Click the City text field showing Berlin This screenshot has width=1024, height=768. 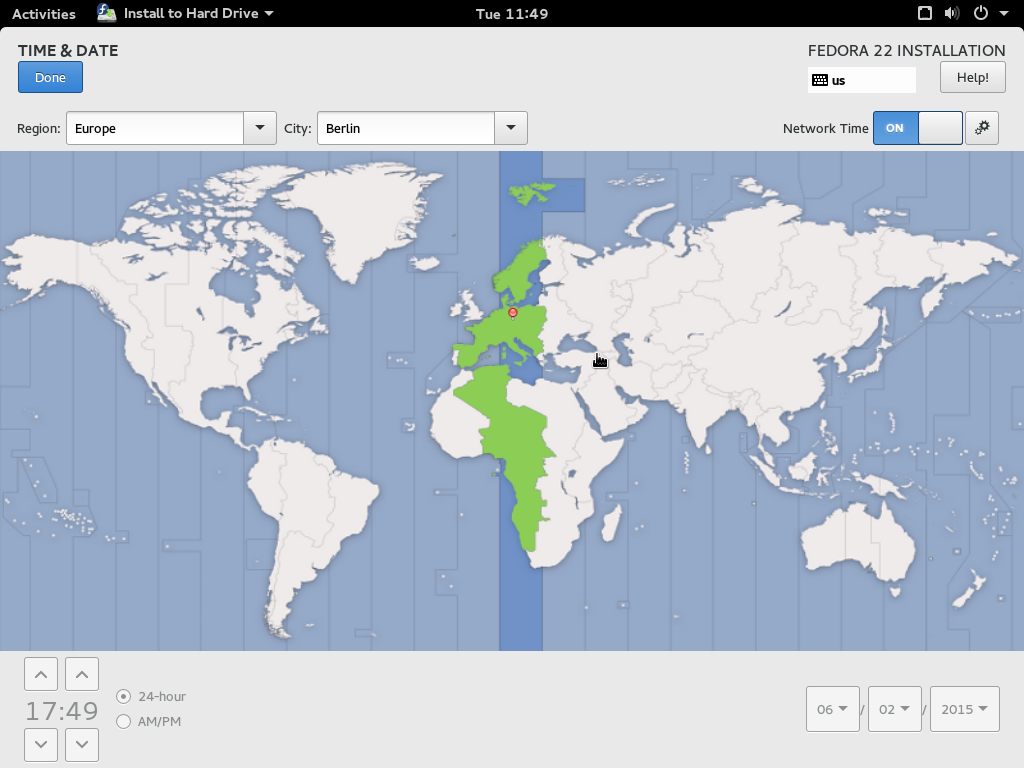[x=405, y=128]
